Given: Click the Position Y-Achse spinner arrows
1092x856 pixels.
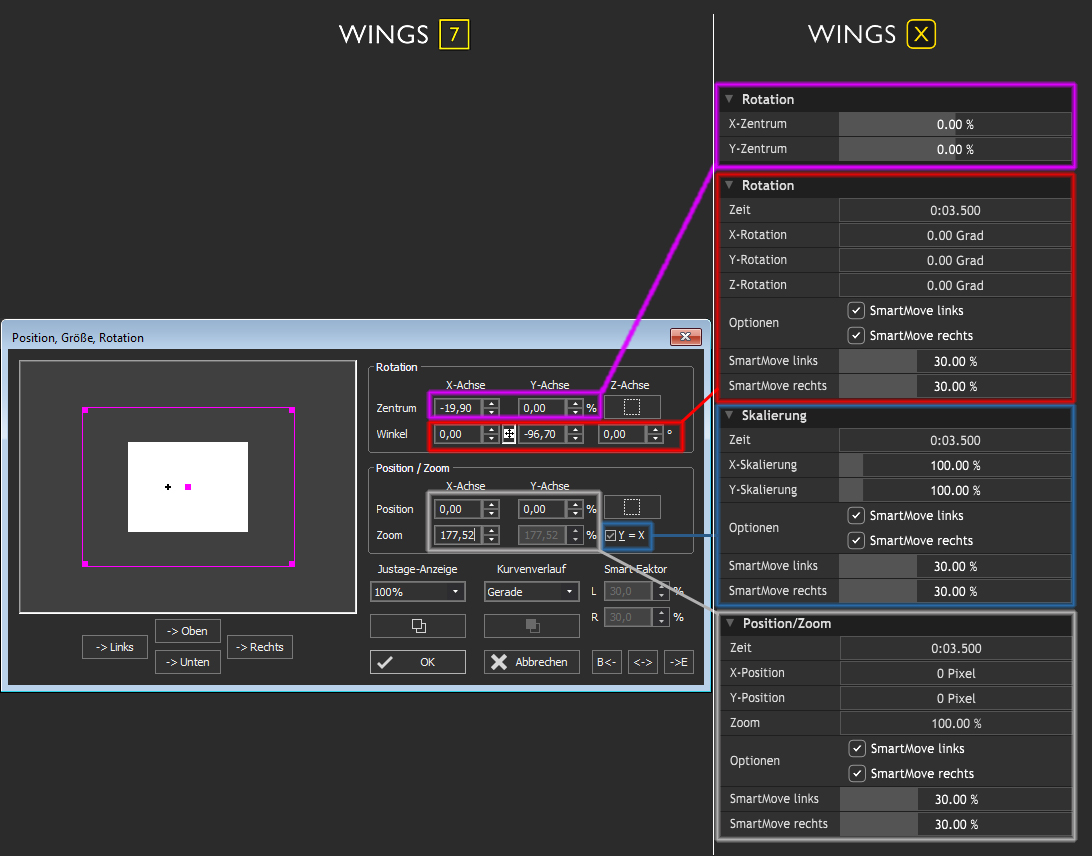Looking at the screenshot, I should click(575, 509).
